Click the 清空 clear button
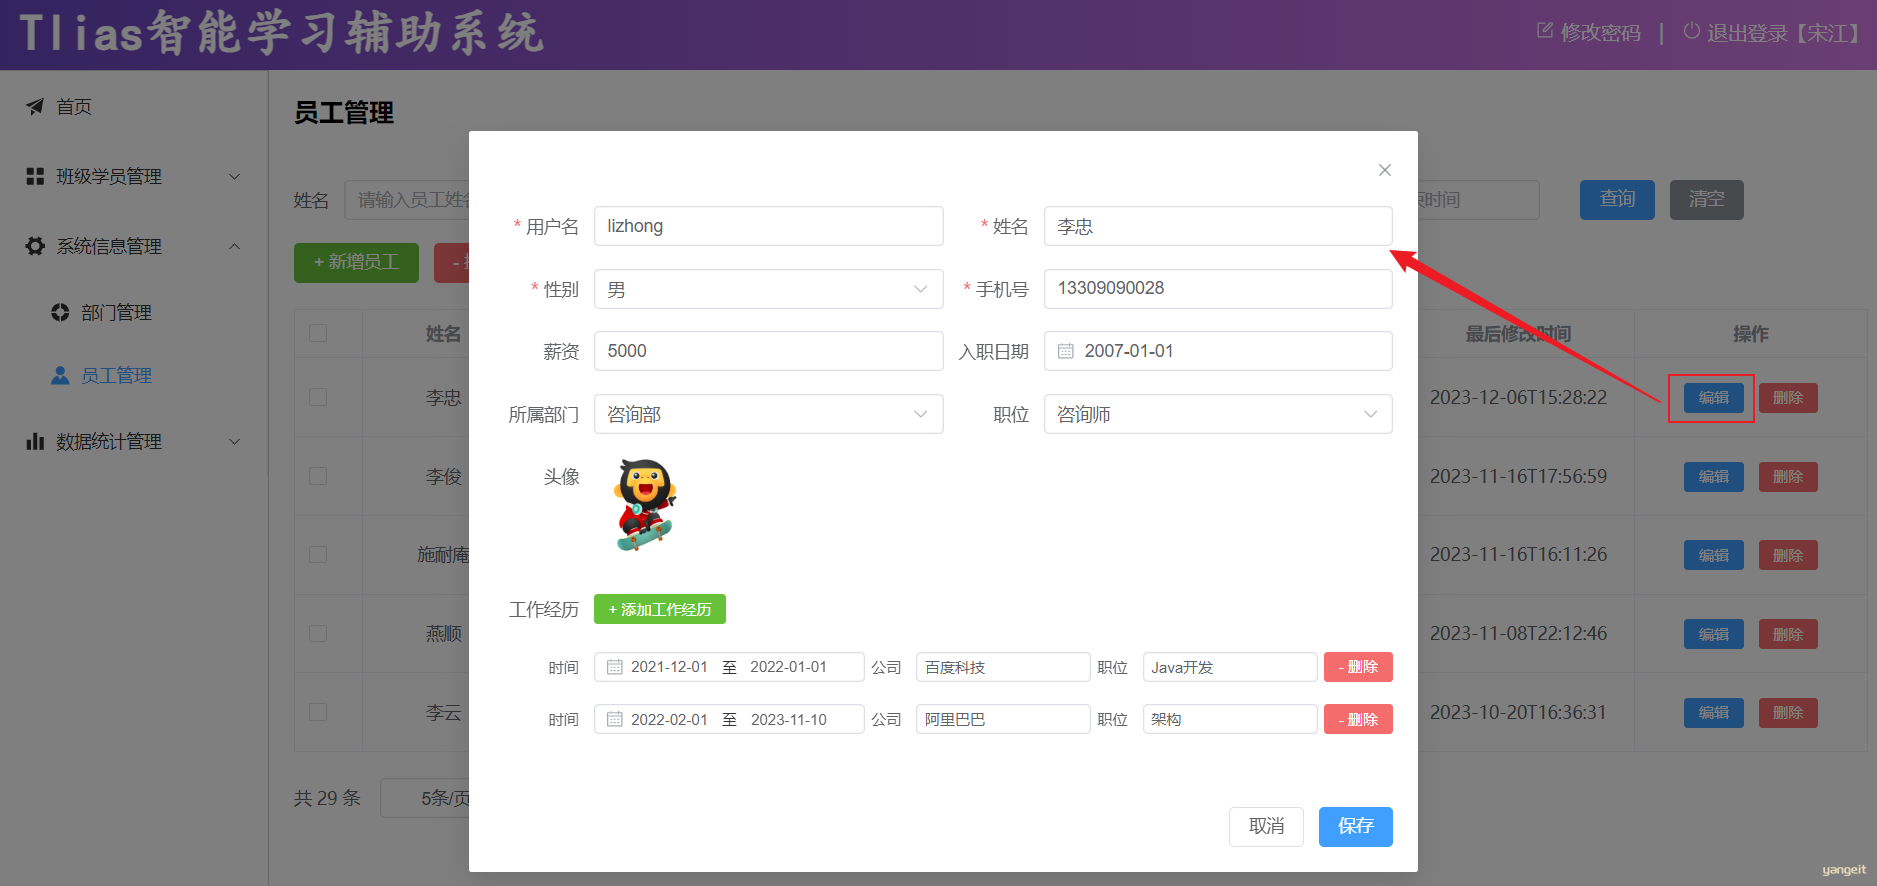 (1706, 199)
